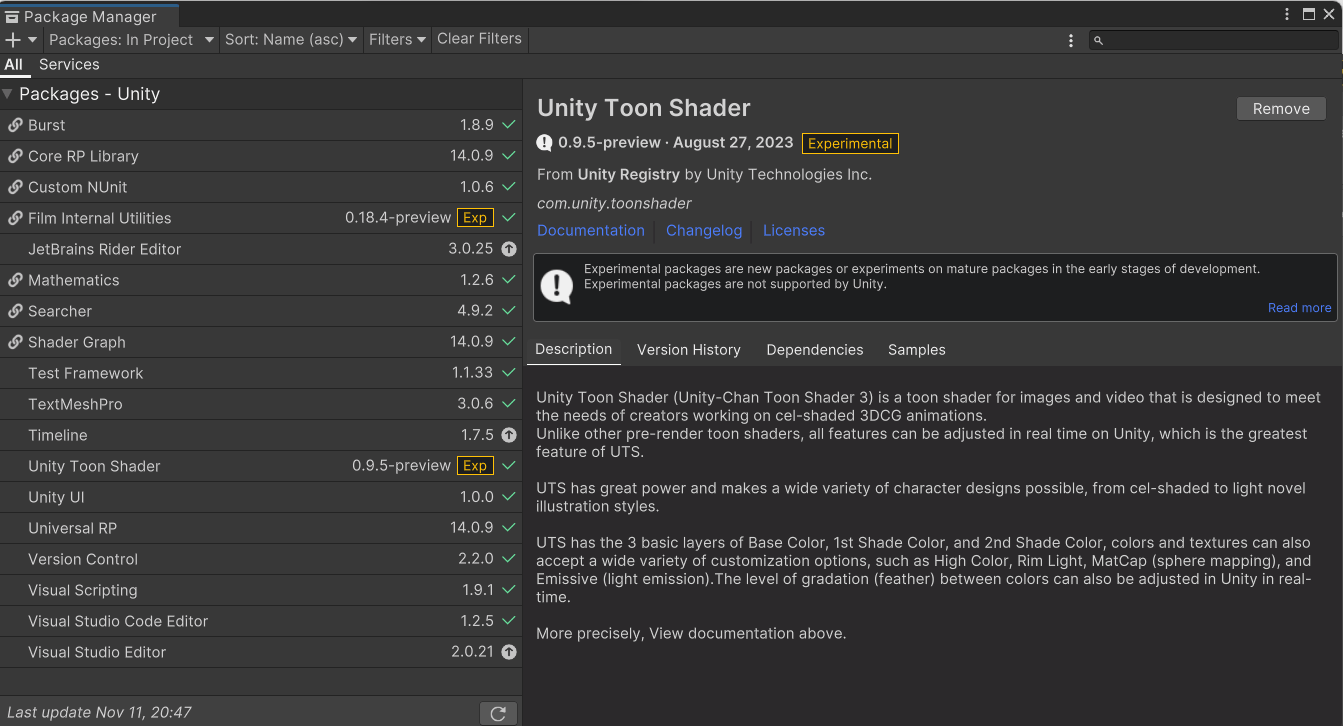
Task: Open the add-package dropdown arrow beside plus
Action: coord(32,40)
